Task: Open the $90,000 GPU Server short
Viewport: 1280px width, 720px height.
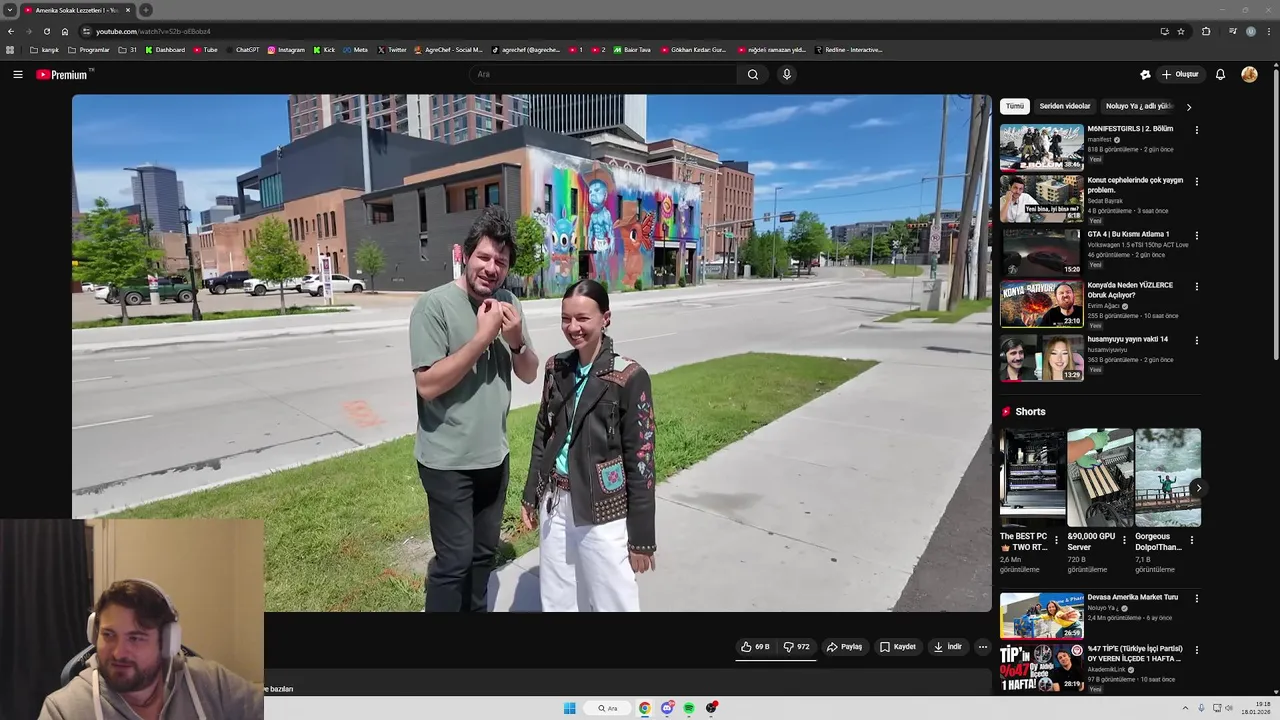Action: (1100, 477)
